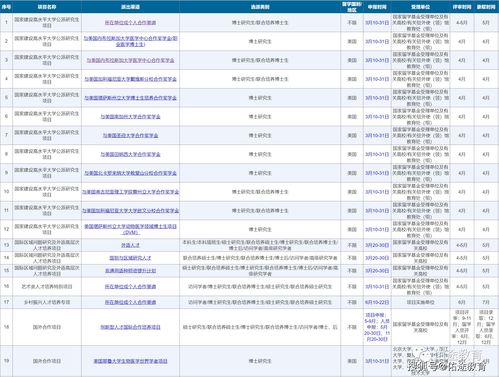Click the 录取时间 column header
This screenshot has height=377, width=499.
486,7
